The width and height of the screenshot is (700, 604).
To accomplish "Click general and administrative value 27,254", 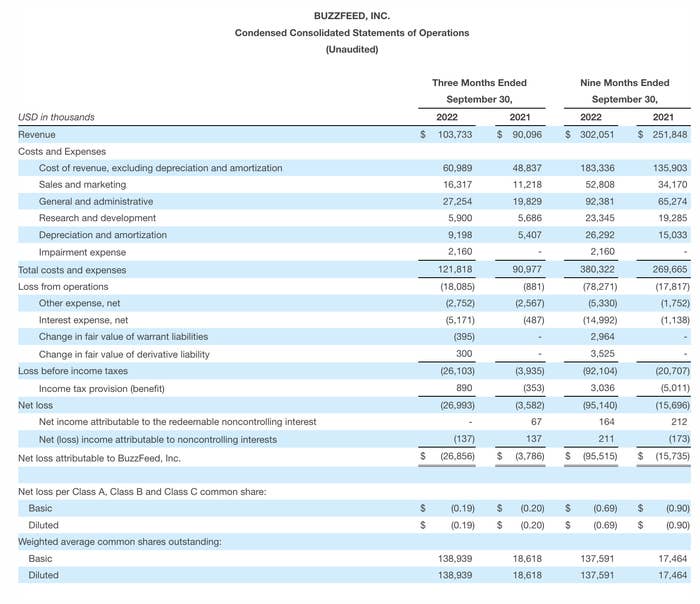I will (x=458, y=201).
